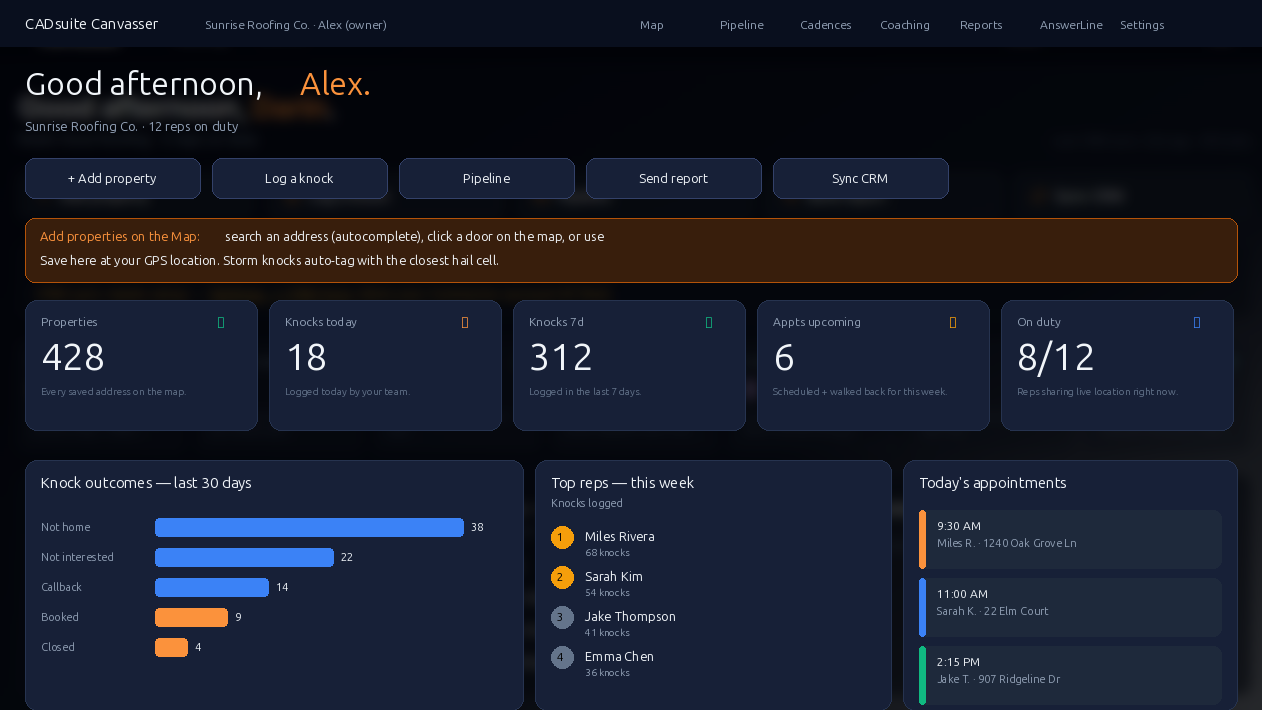This screenshot has height=710, width=1262.
Task: Click the 'Not home' outcome label
Action: click(x=66, y=527)
